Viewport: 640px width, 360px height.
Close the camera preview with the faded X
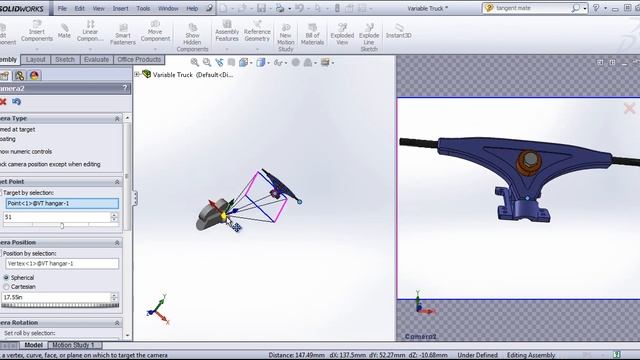click(629, 108)
